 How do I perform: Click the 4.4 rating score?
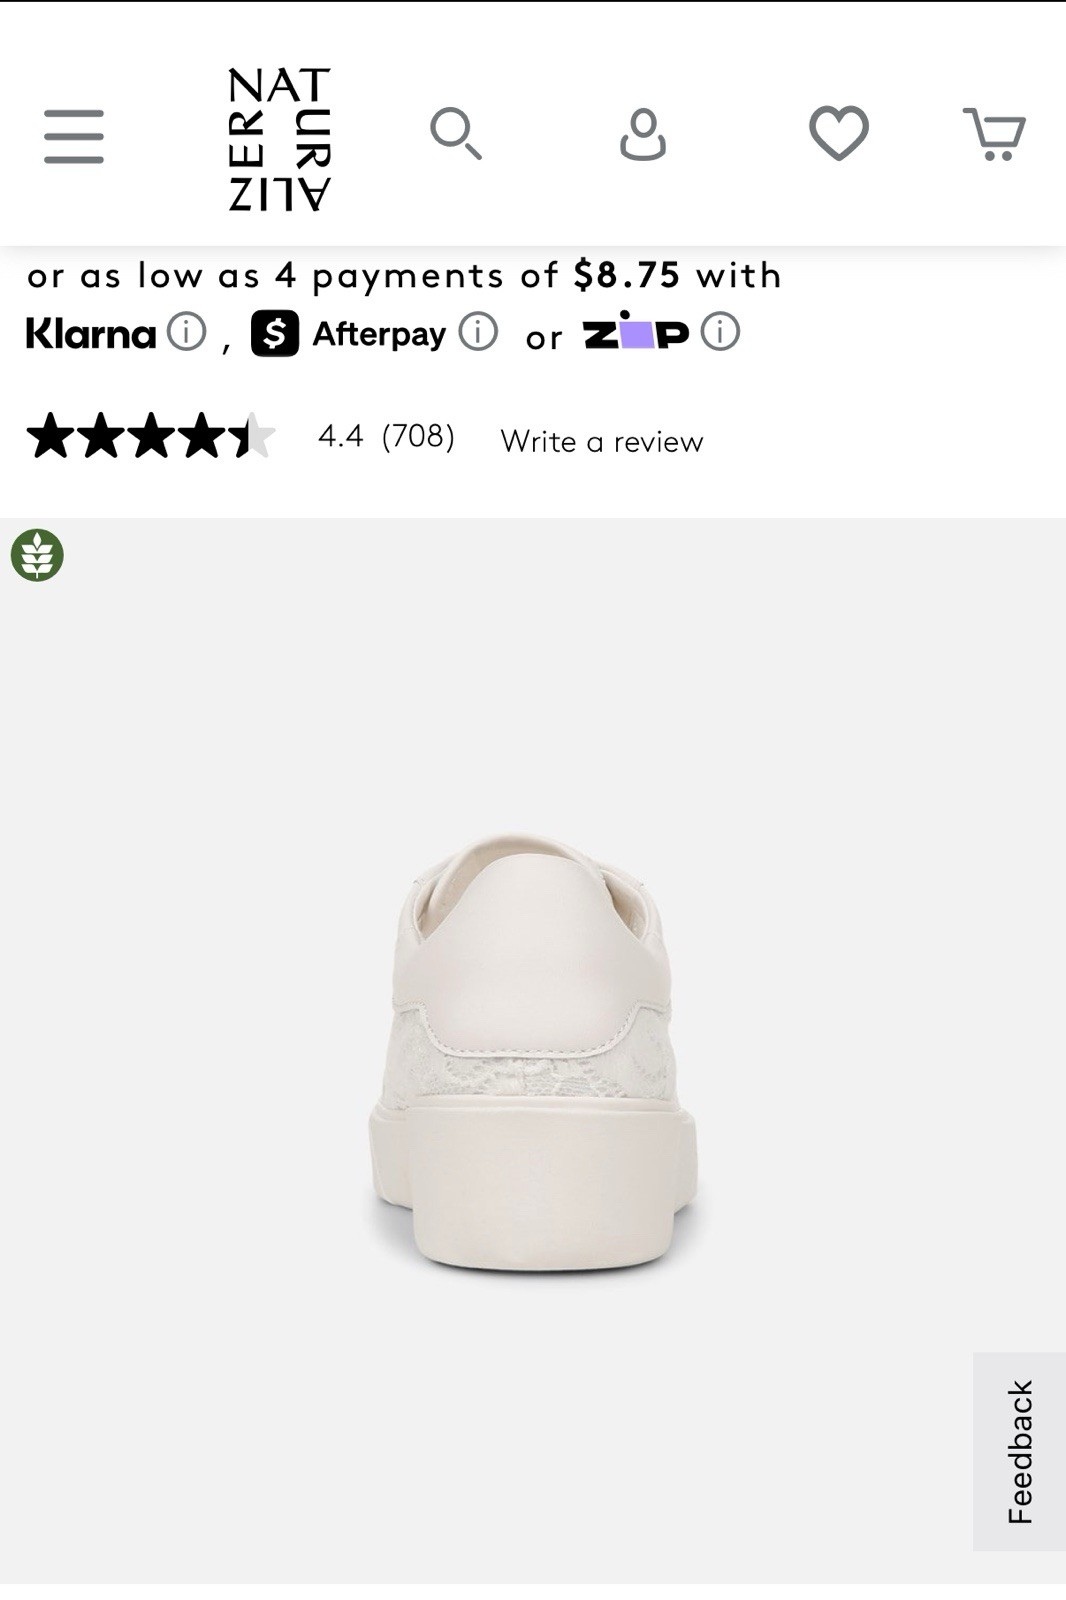point(340,436)
